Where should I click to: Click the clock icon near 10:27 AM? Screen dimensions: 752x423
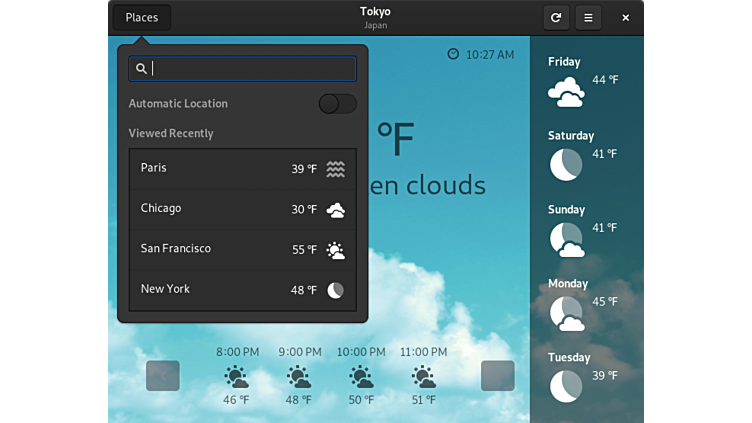pos(453,54)
